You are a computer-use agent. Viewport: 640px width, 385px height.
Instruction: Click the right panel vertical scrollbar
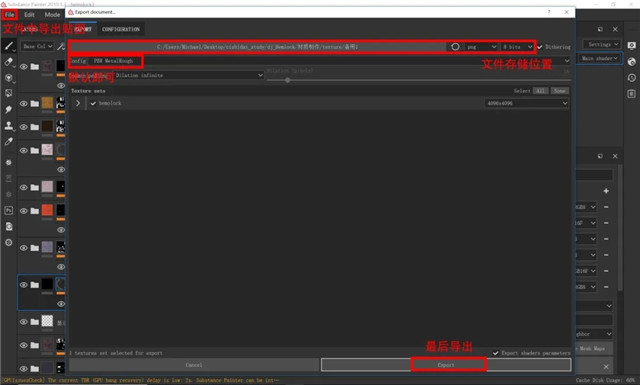click(x=620, y=227)
